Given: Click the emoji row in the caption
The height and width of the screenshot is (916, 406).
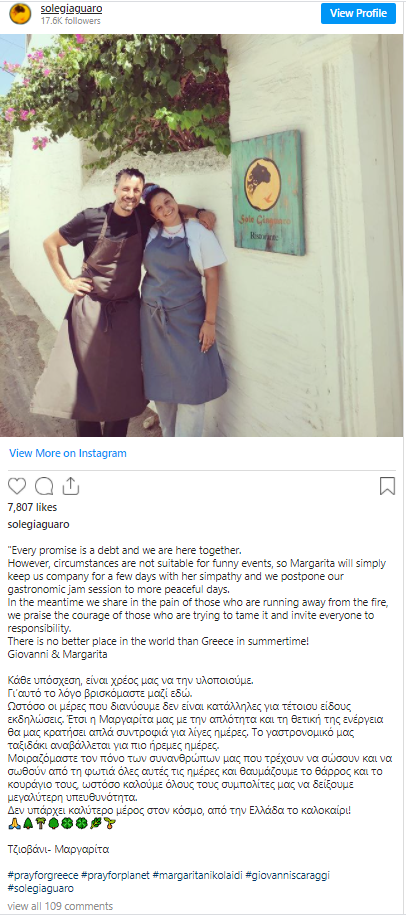Looking at the screenshot, I should tap(61, 823).
